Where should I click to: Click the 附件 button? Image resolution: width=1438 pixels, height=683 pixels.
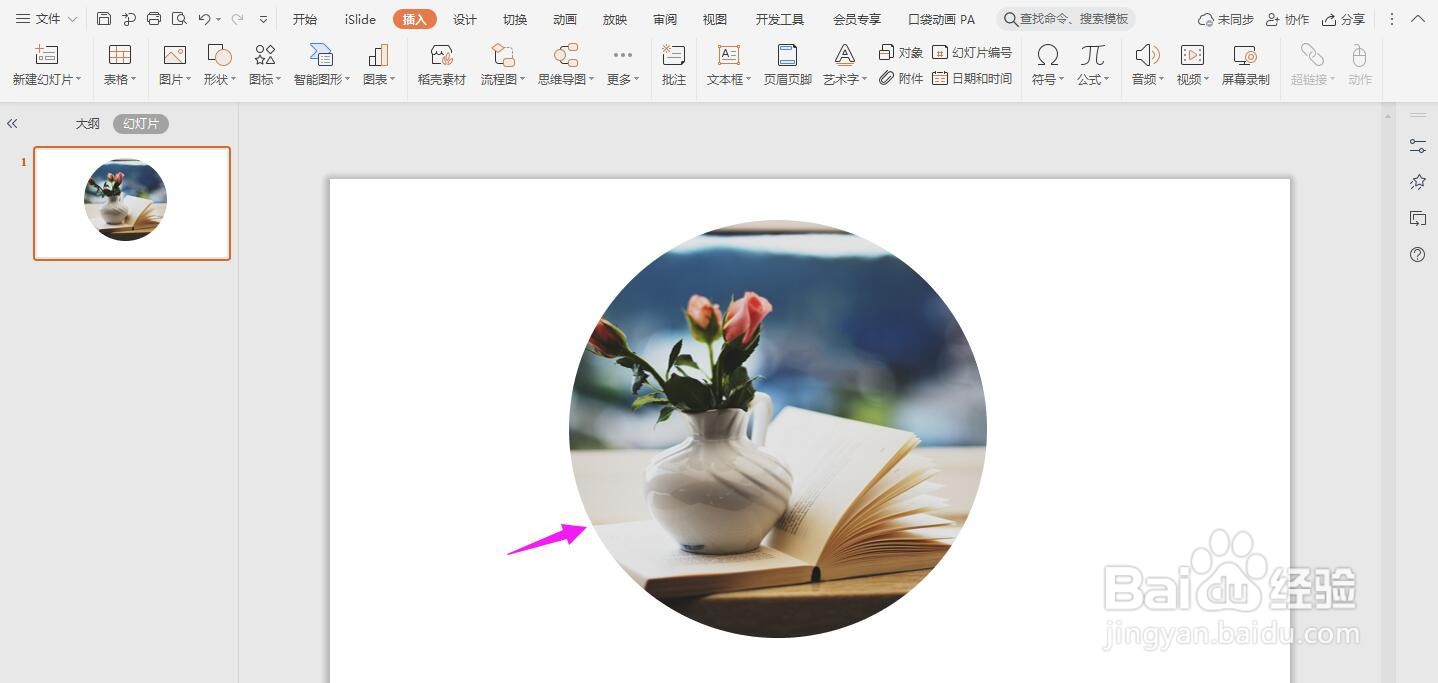click(x=900, y=78)
